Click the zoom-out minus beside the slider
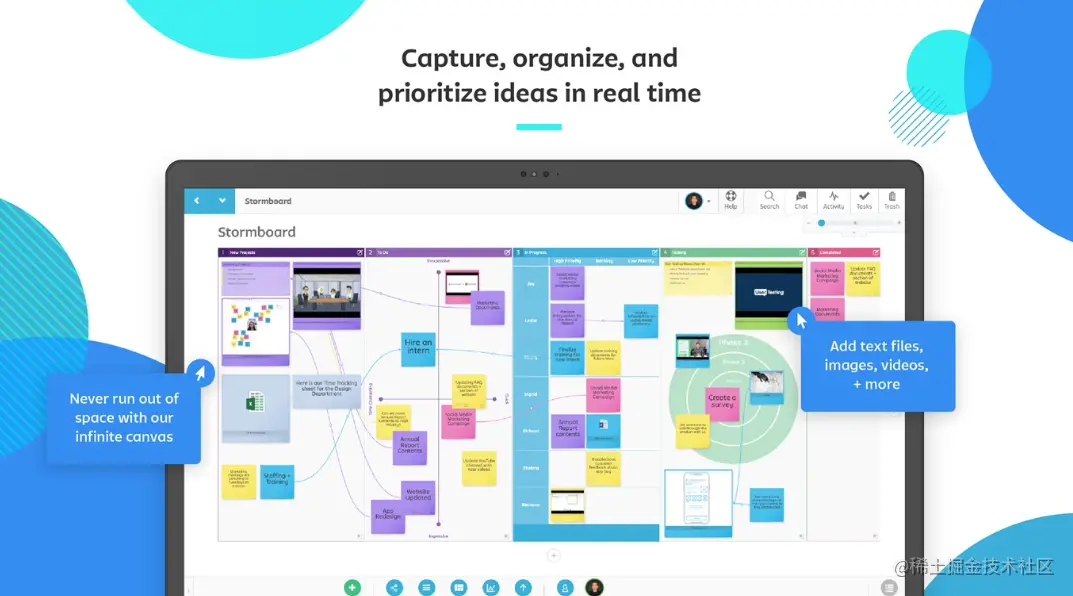Image resolution: width=1073 pixels, height=596 pixels. (809, 223)
